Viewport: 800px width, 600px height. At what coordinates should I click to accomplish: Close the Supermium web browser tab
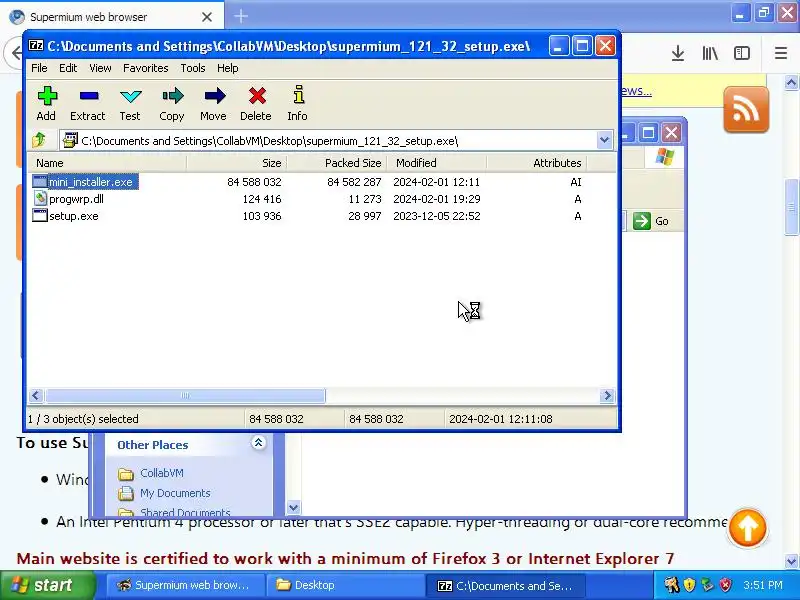[x=207, y=17]
